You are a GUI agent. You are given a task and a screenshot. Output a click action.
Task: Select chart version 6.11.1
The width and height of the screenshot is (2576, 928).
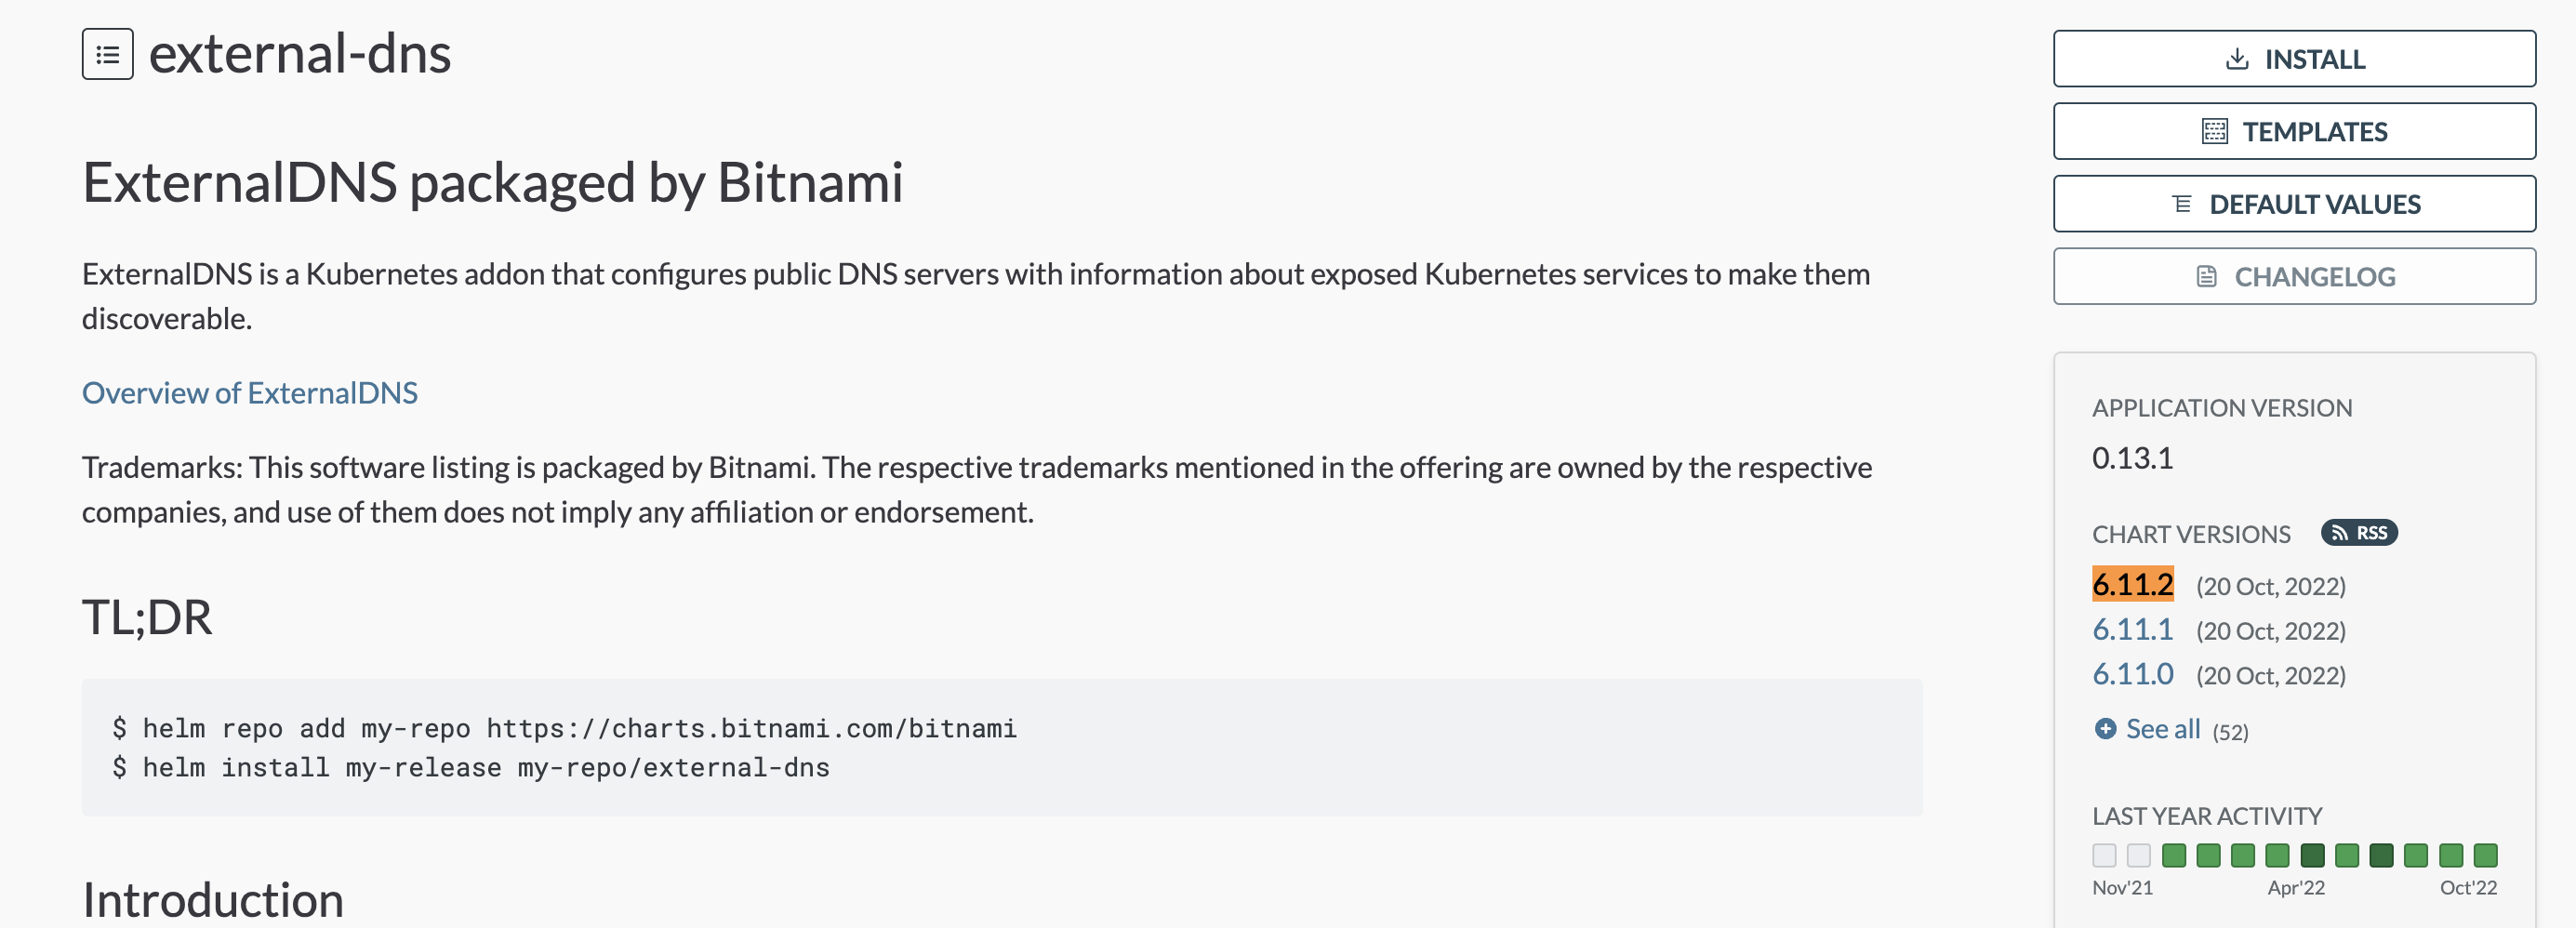tap(2132, 629)
